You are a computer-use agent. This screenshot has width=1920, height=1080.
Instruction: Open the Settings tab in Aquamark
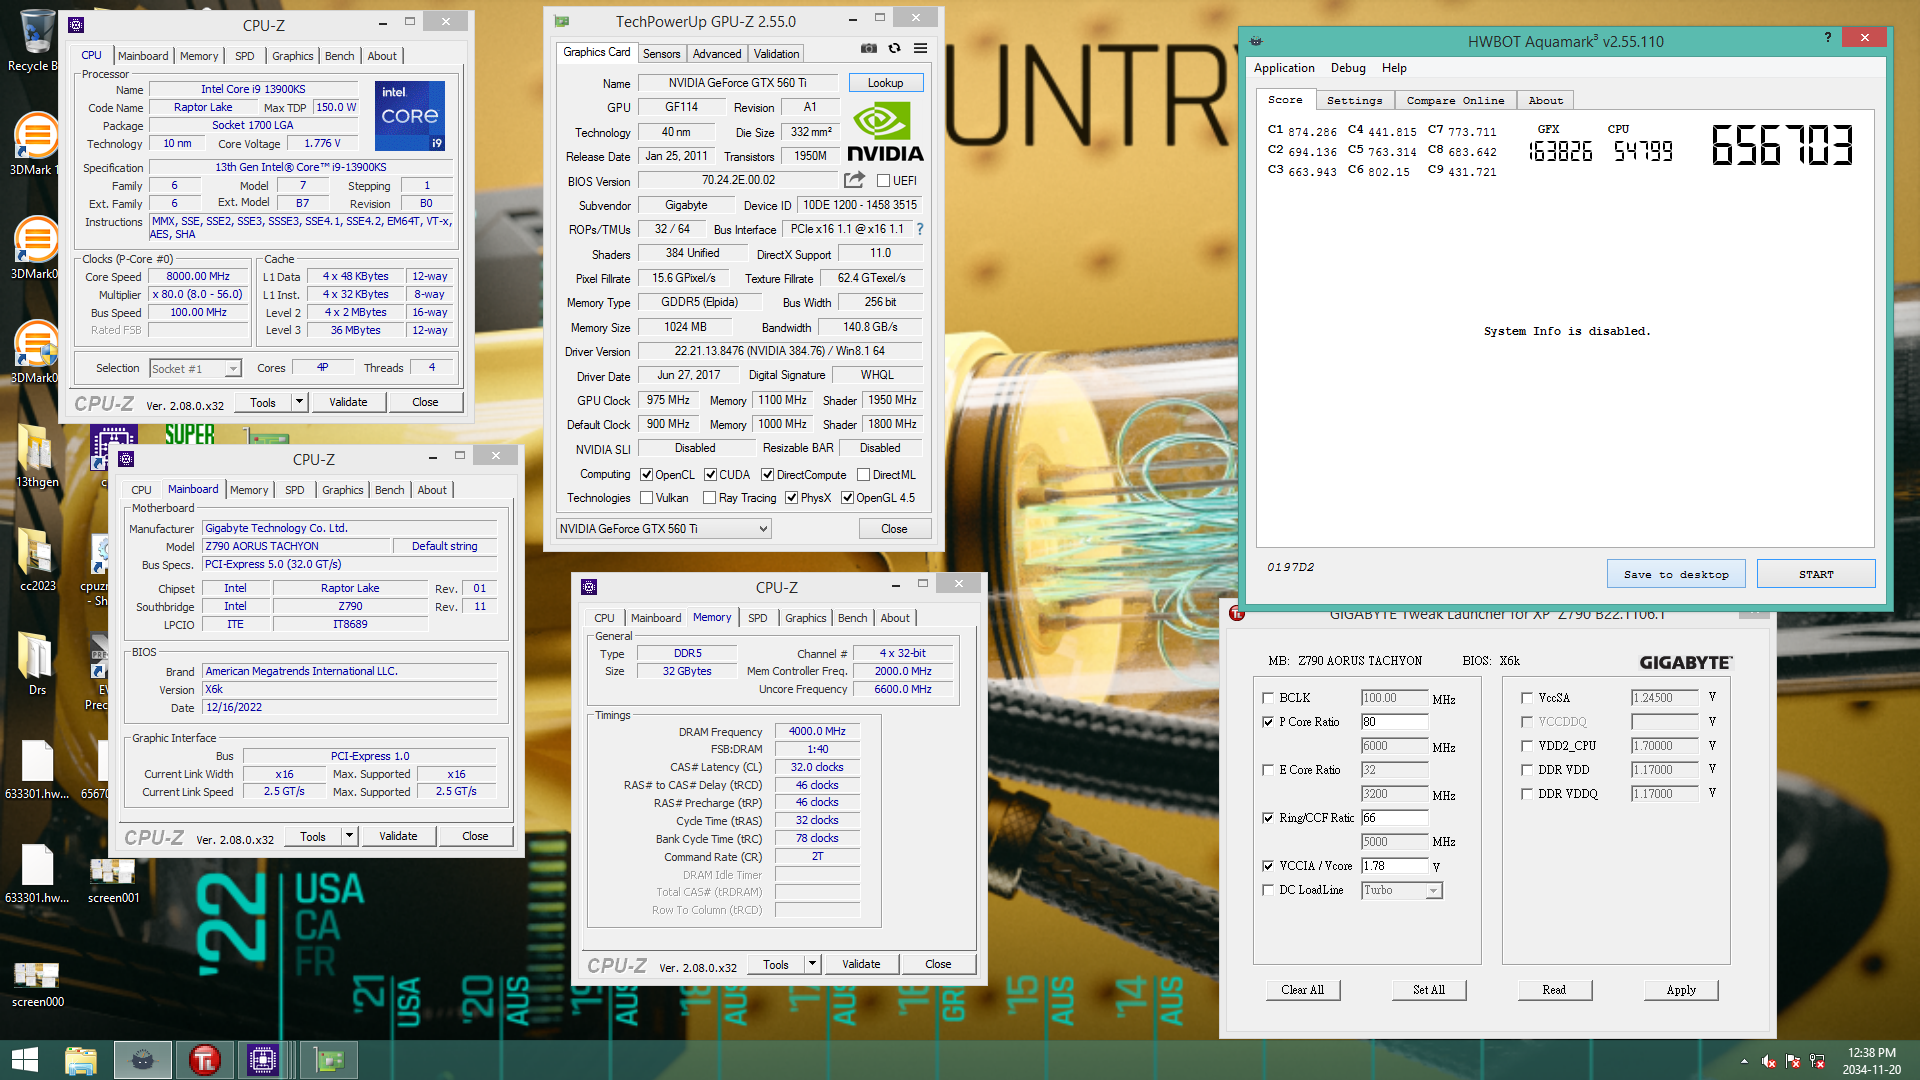click(x=1354, y=100)
